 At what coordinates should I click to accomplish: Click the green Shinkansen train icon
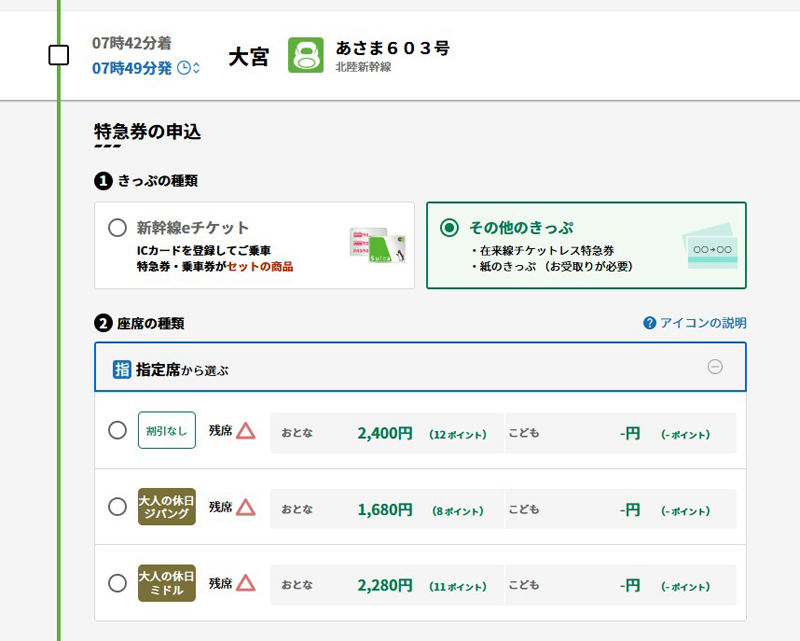click(306, 55)
